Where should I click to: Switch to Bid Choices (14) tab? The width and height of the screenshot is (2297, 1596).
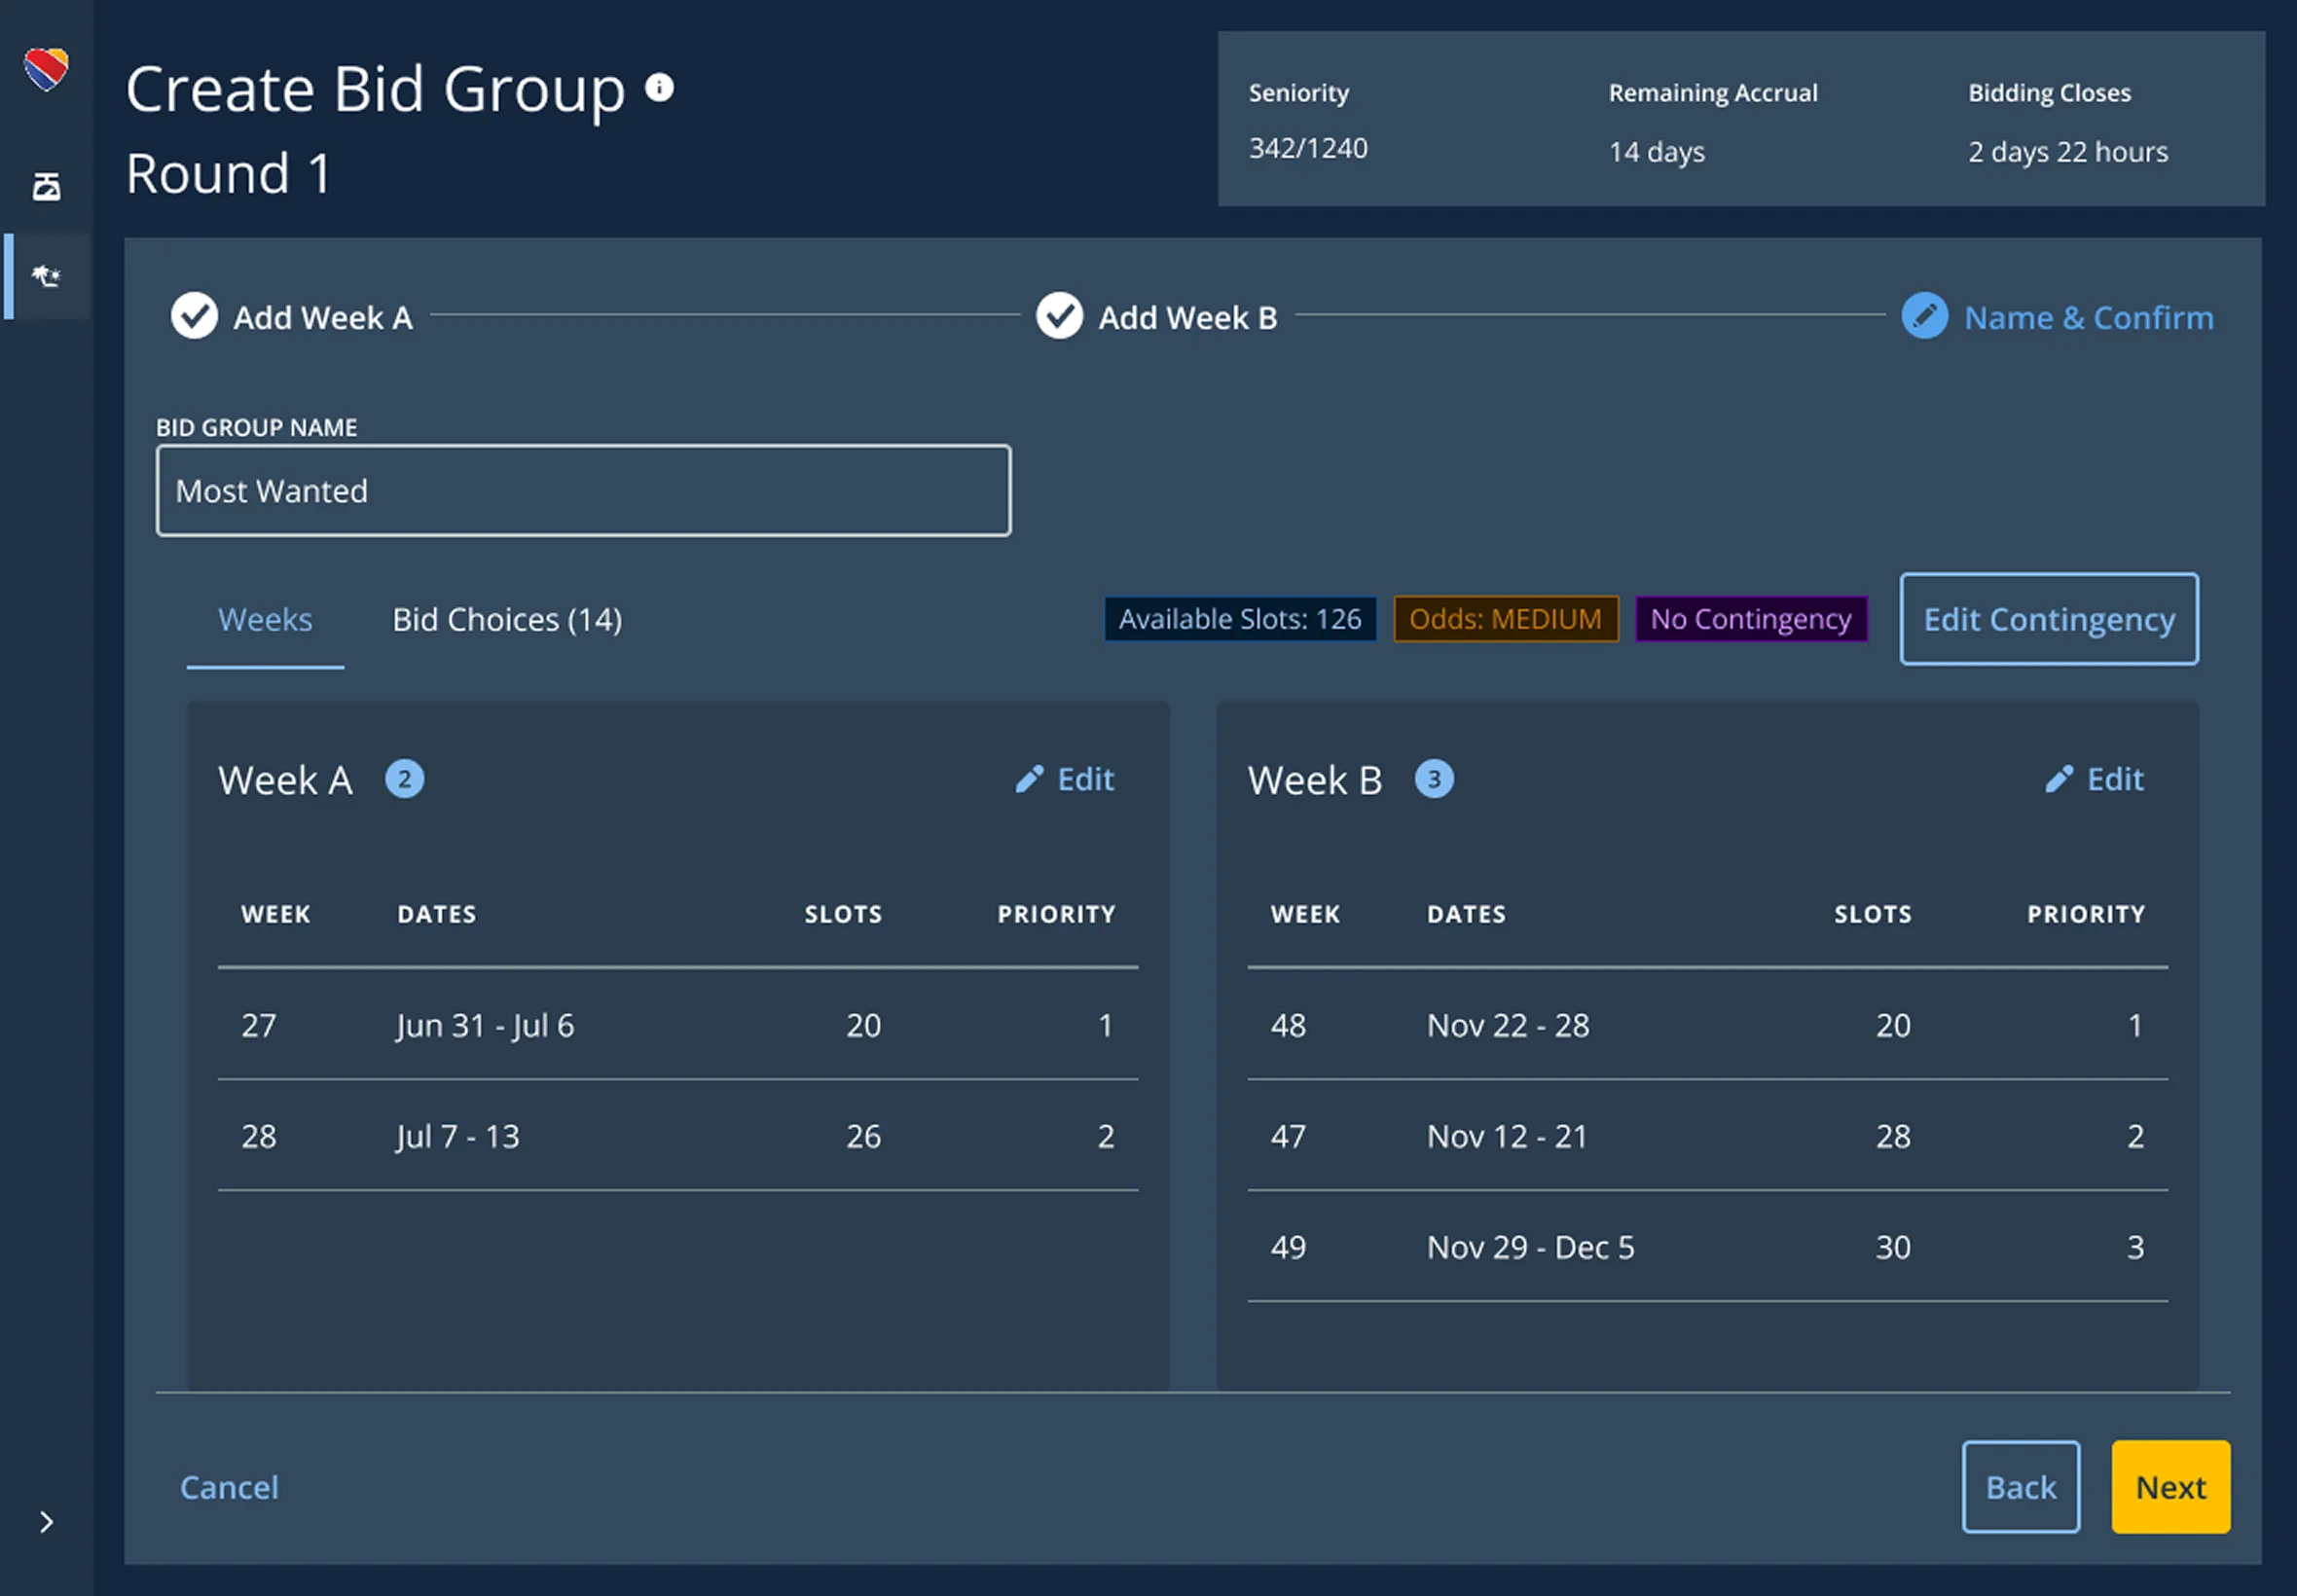(x=507, y=620)
